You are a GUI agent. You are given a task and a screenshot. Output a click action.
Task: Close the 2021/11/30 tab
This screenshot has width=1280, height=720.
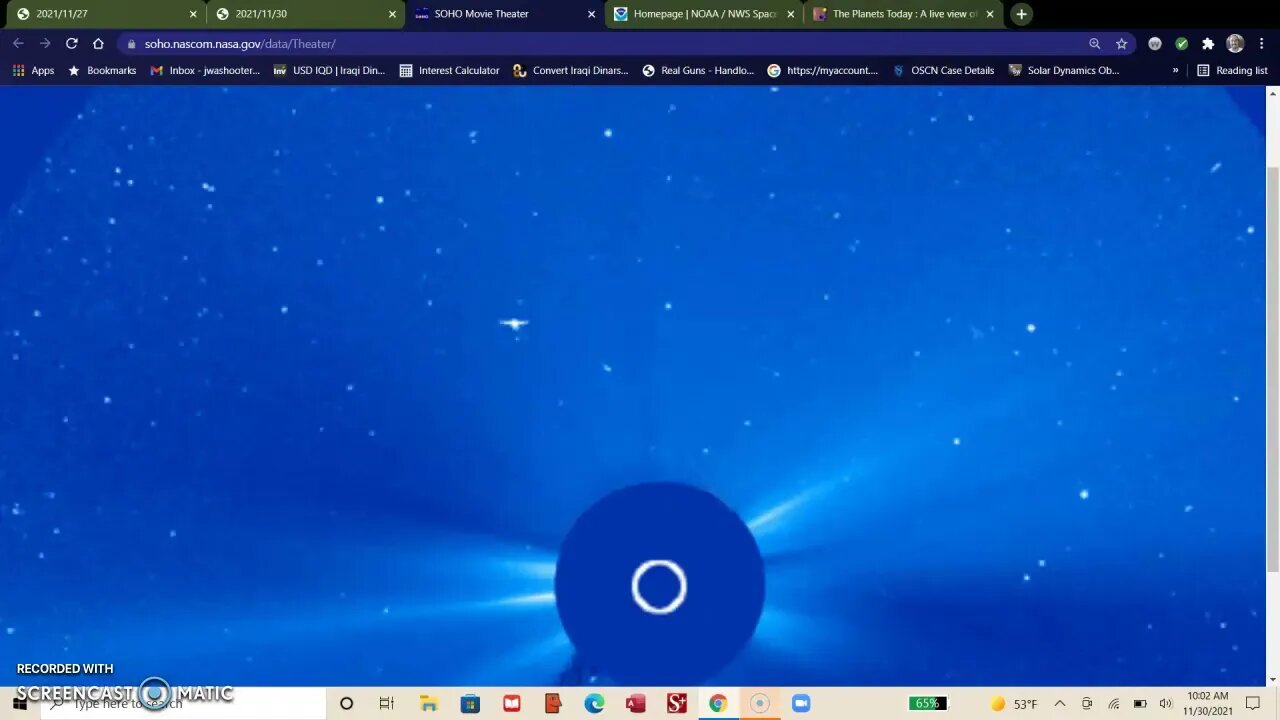pyautogui.click(x=392, y=14)
